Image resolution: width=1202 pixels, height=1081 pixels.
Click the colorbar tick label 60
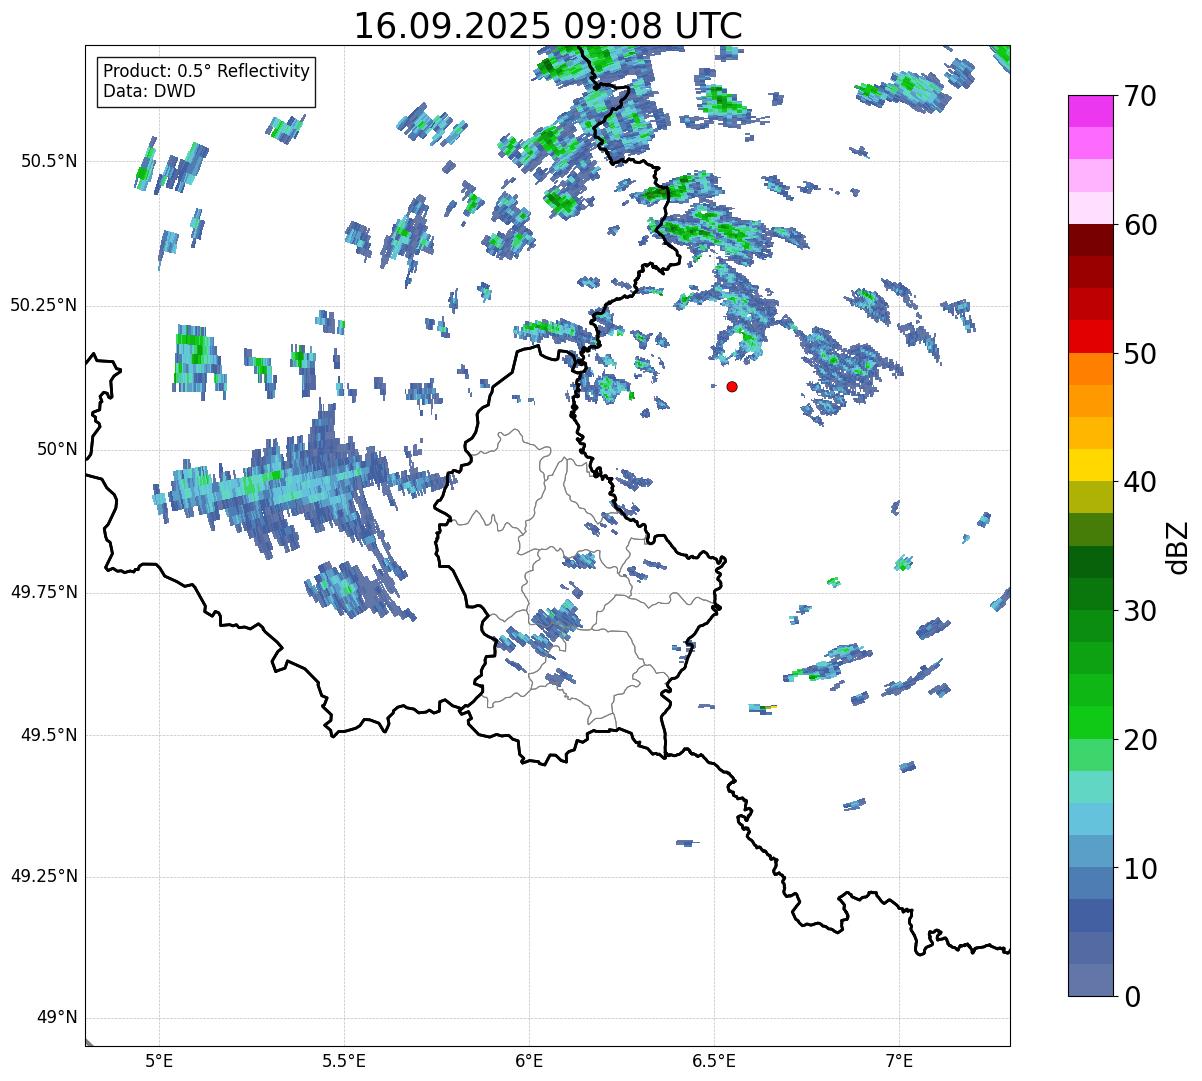[1139, 225]
